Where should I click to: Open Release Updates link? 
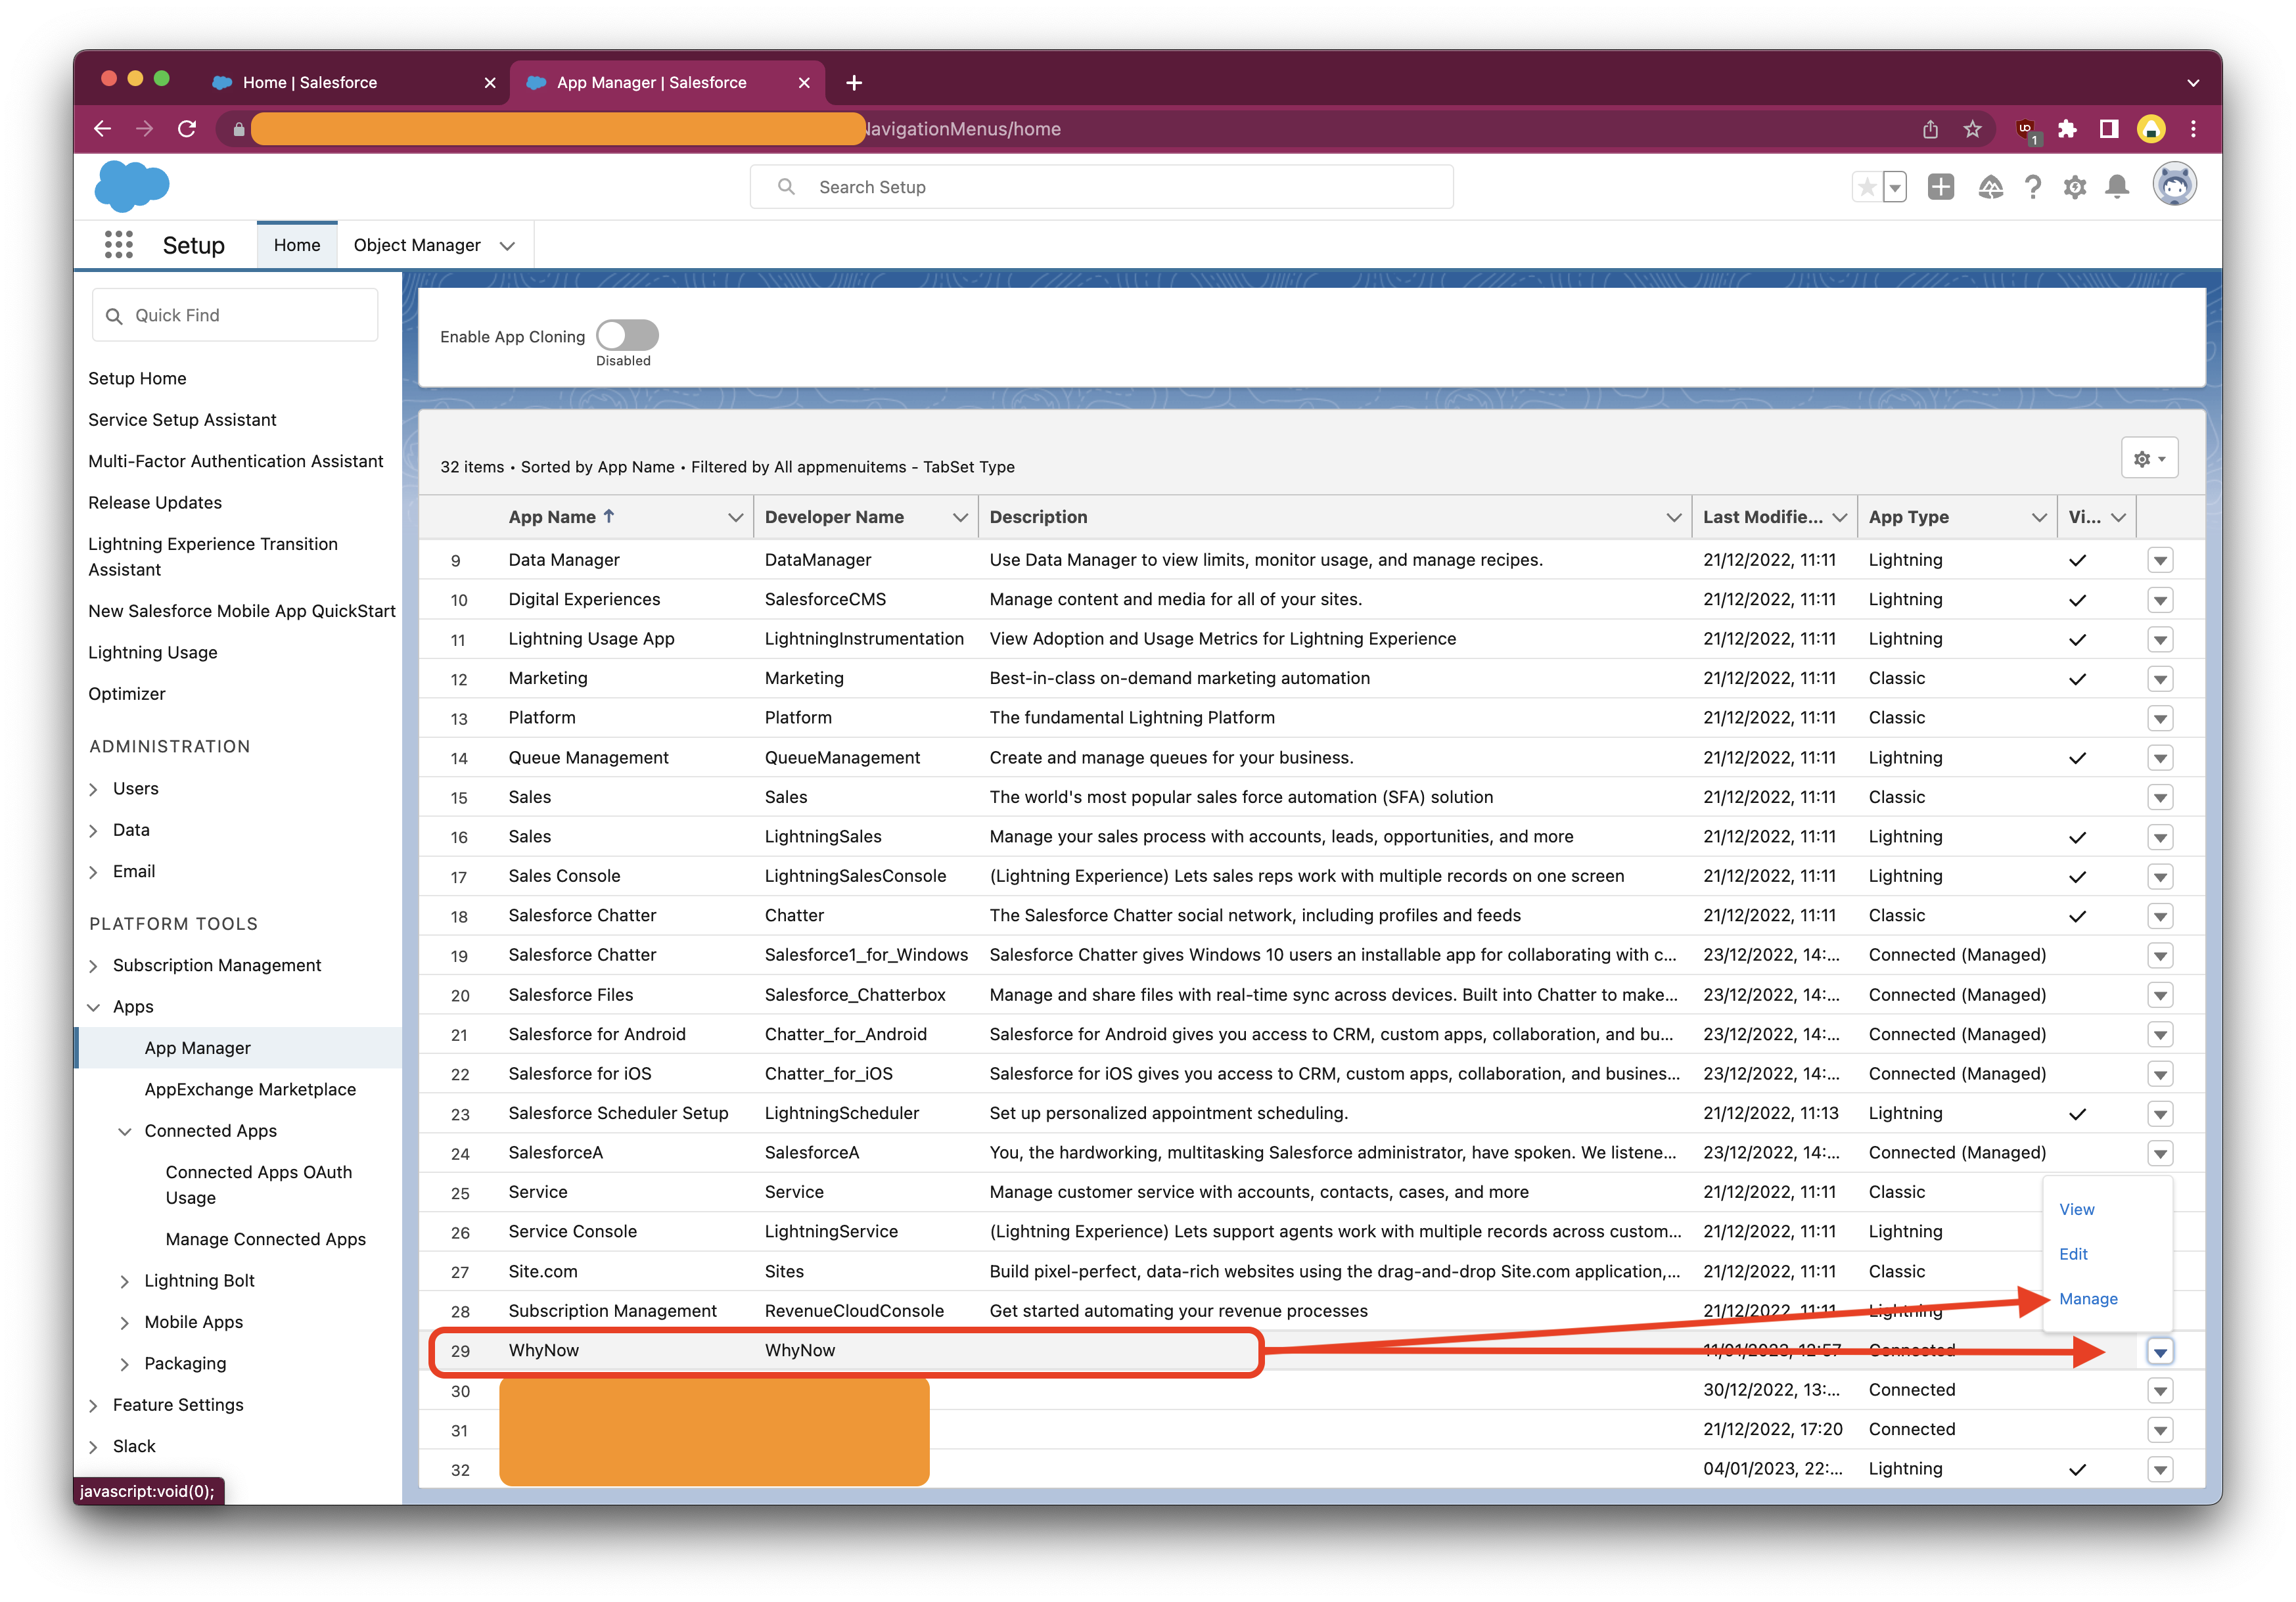tap(155, 502)
